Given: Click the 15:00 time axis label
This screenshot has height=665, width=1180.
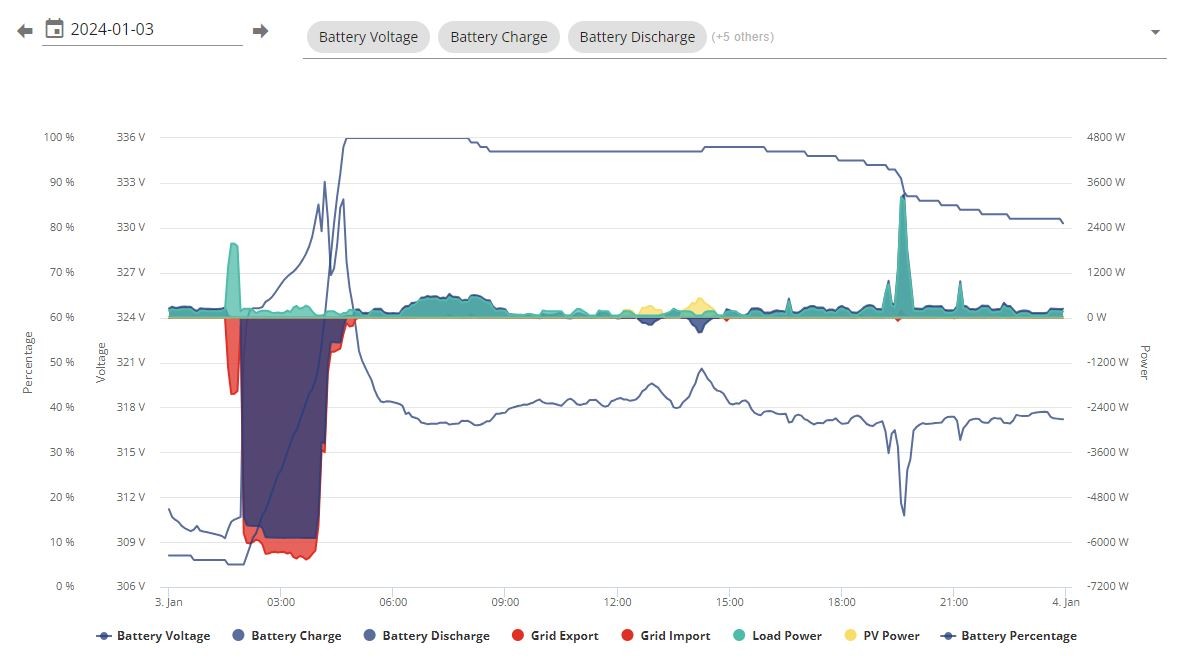Looking at the screenshot, I should (729, 602).
